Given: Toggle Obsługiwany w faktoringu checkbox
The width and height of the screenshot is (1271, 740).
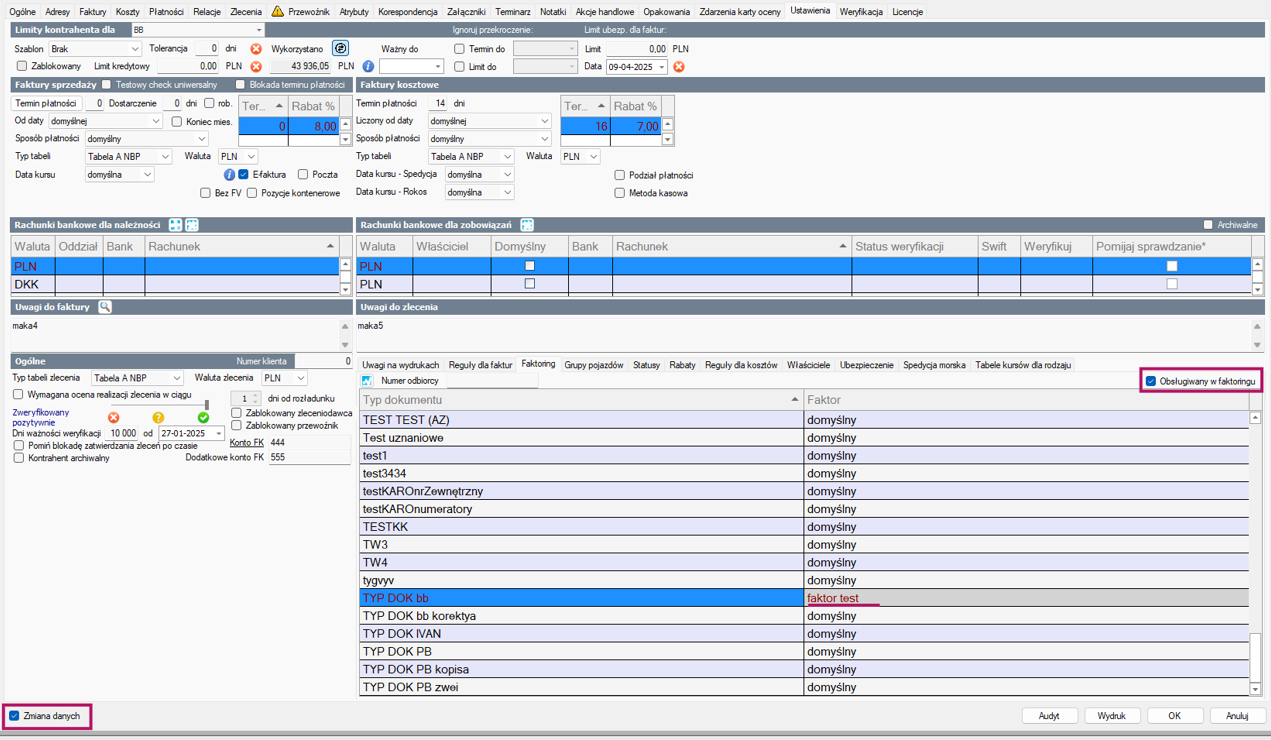Looking at the screenshot, I should [x=1151, y=381].
